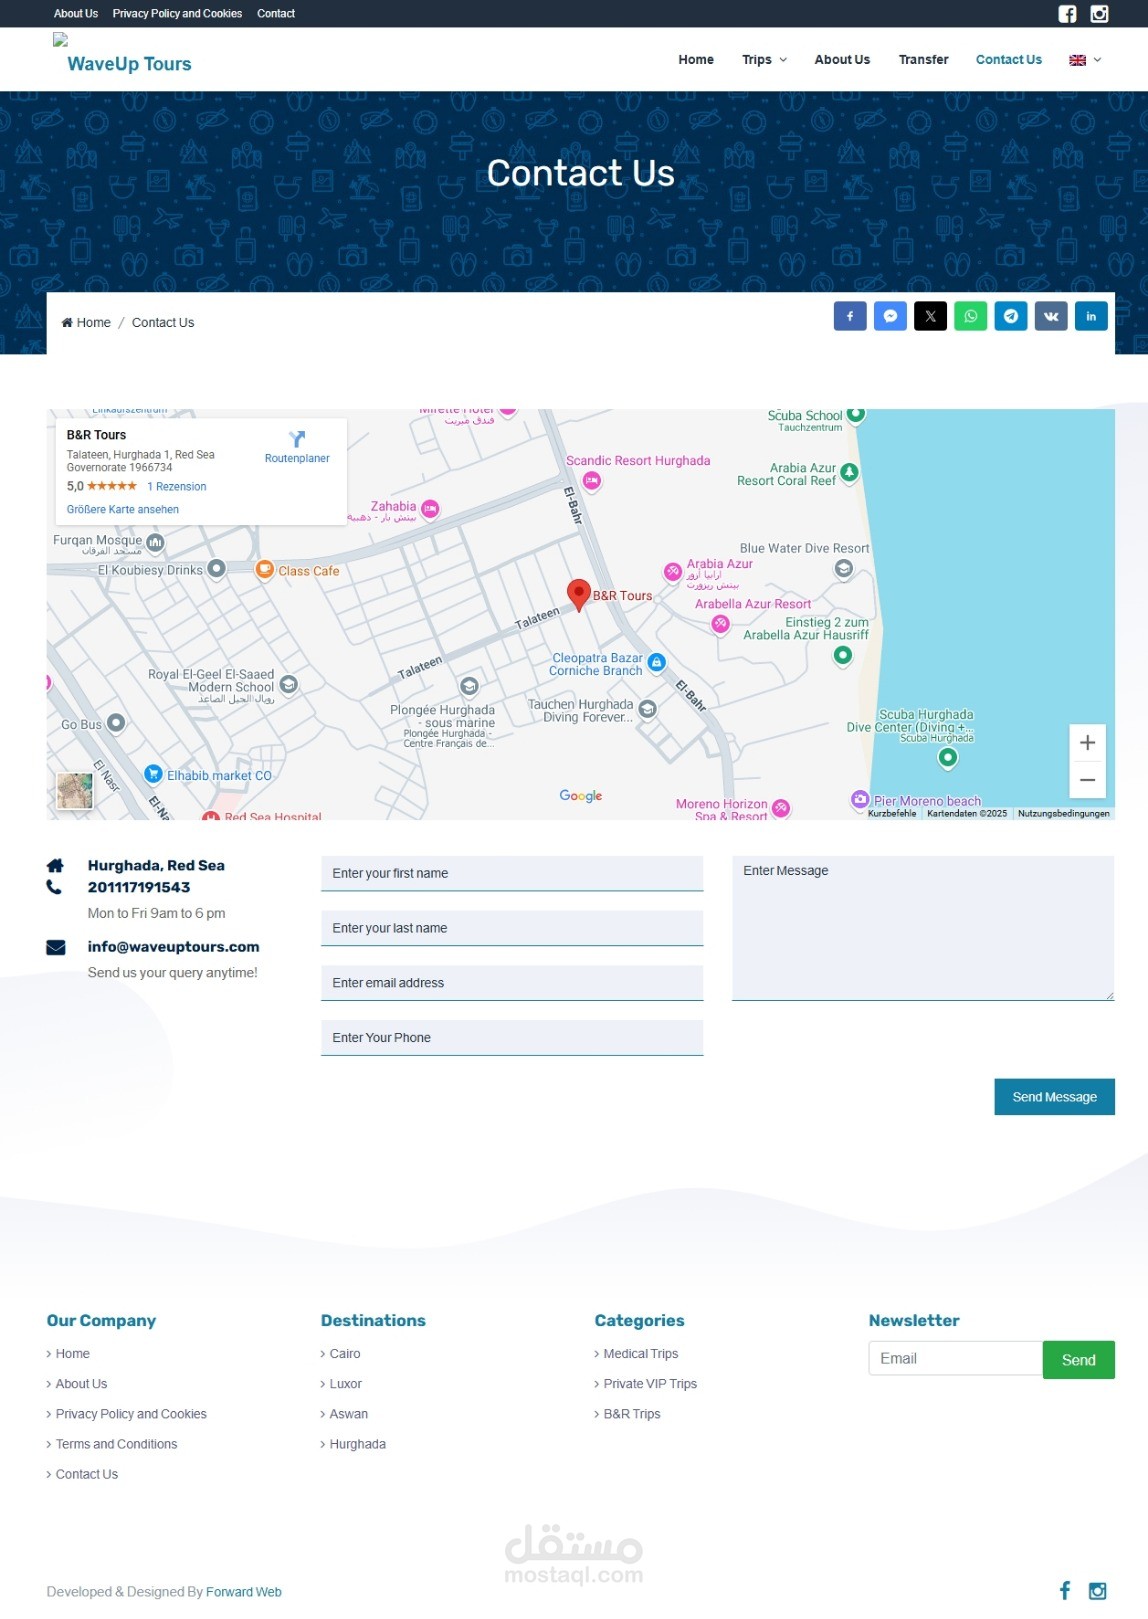The height and width of the screenshot is (1619, 1148).
Task: Expand the Trips dropdown menu
Action: [764, 60]
